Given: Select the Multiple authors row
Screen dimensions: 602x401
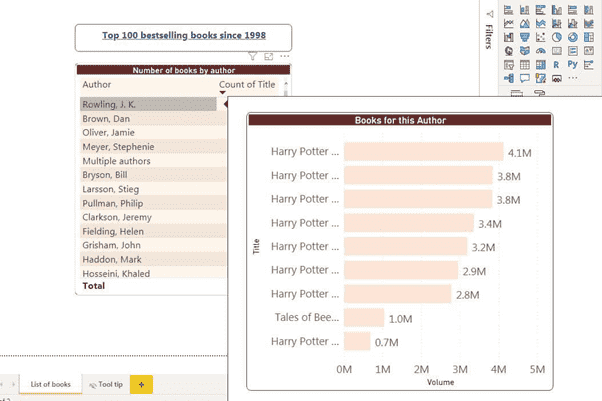Looking at the screenshot, I should [x=153, y=161].
